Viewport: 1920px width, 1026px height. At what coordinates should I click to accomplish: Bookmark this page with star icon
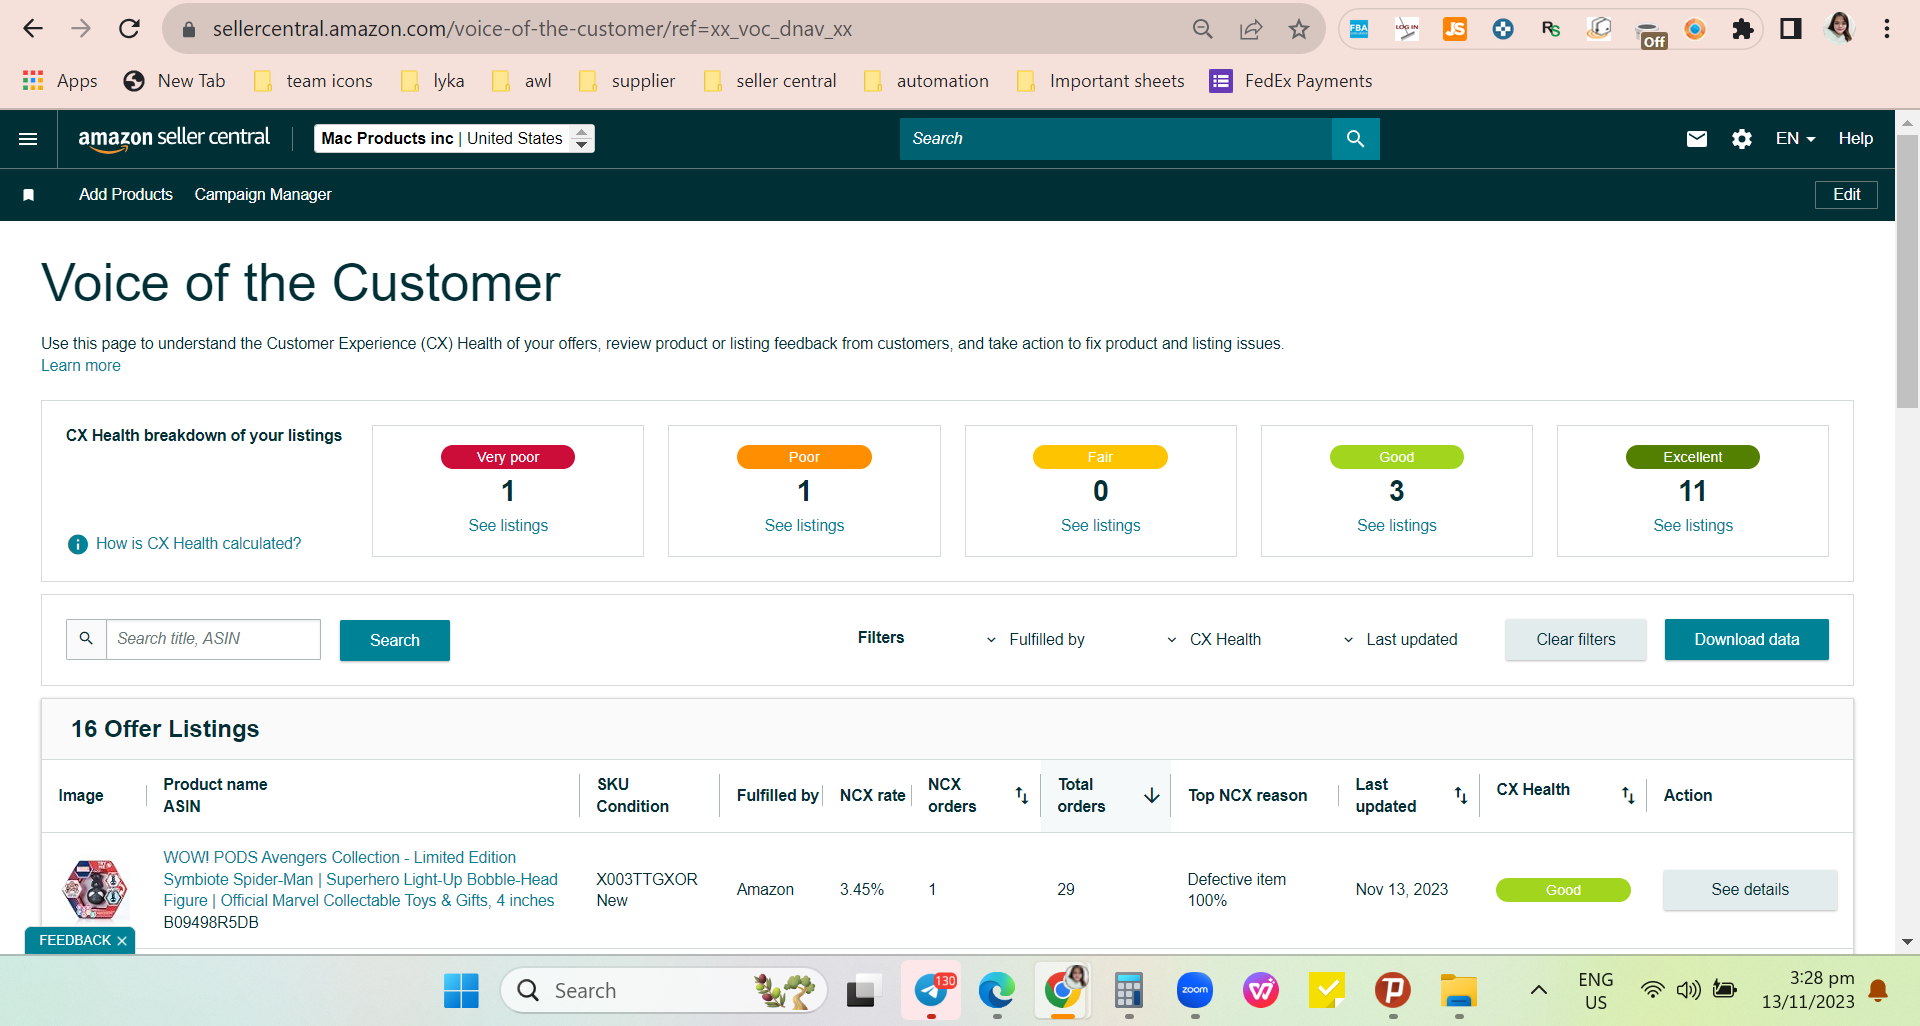[1299, 29]
